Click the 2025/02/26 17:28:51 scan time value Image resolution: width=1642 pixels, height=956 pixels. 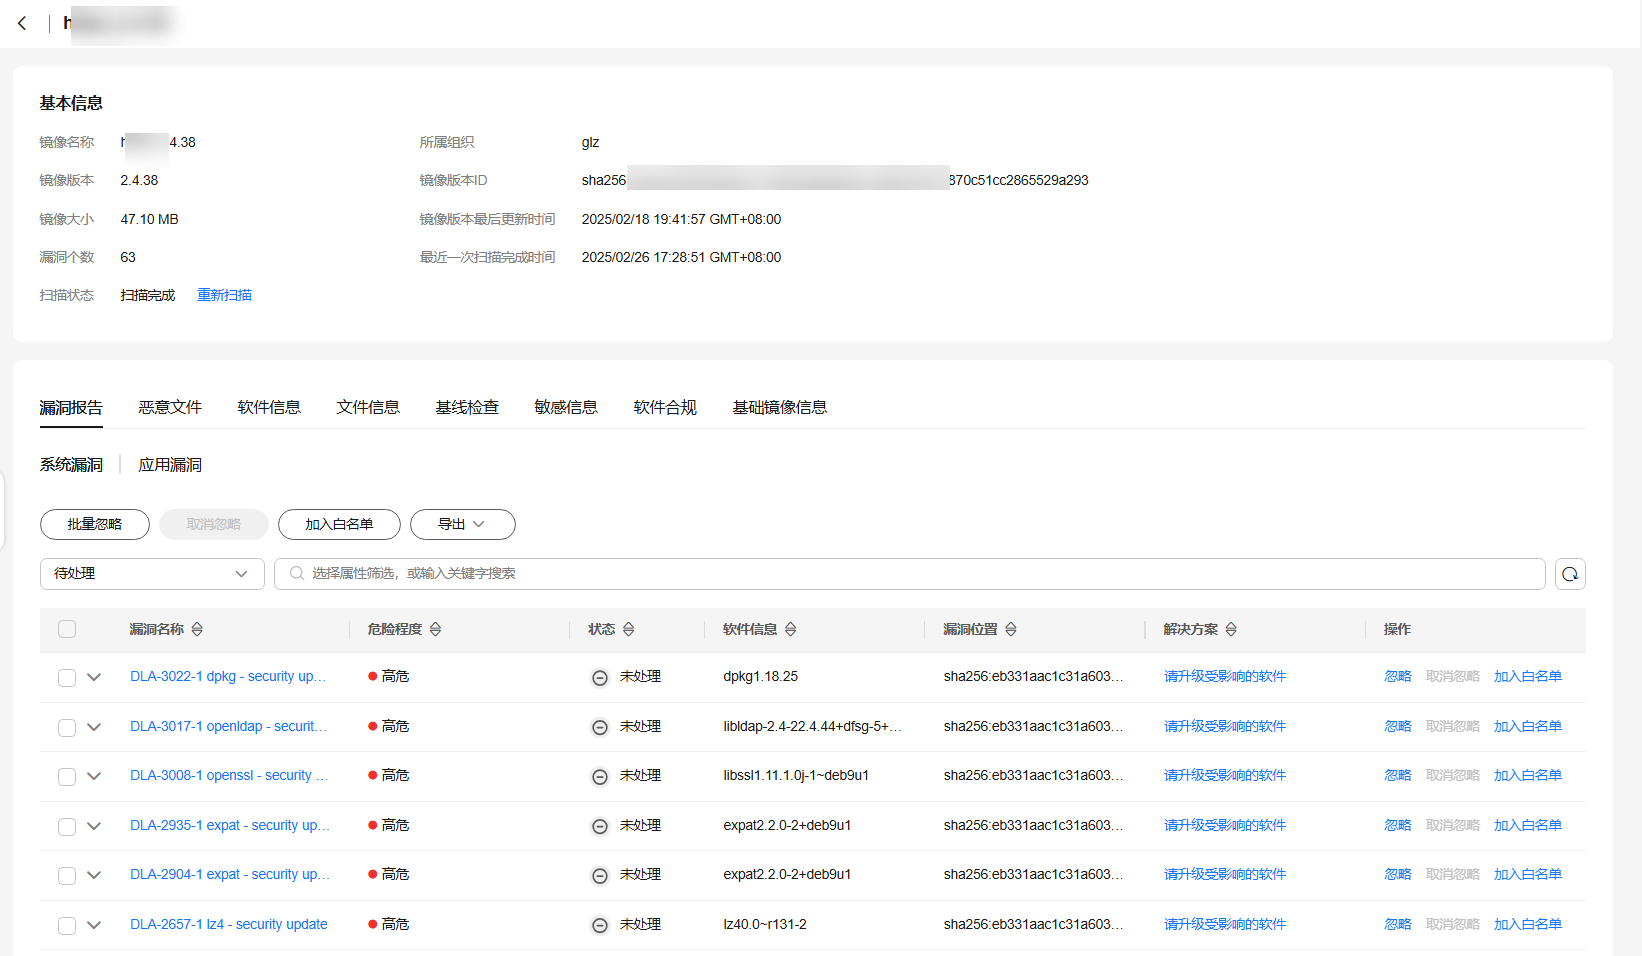click(x=681, y=257)
